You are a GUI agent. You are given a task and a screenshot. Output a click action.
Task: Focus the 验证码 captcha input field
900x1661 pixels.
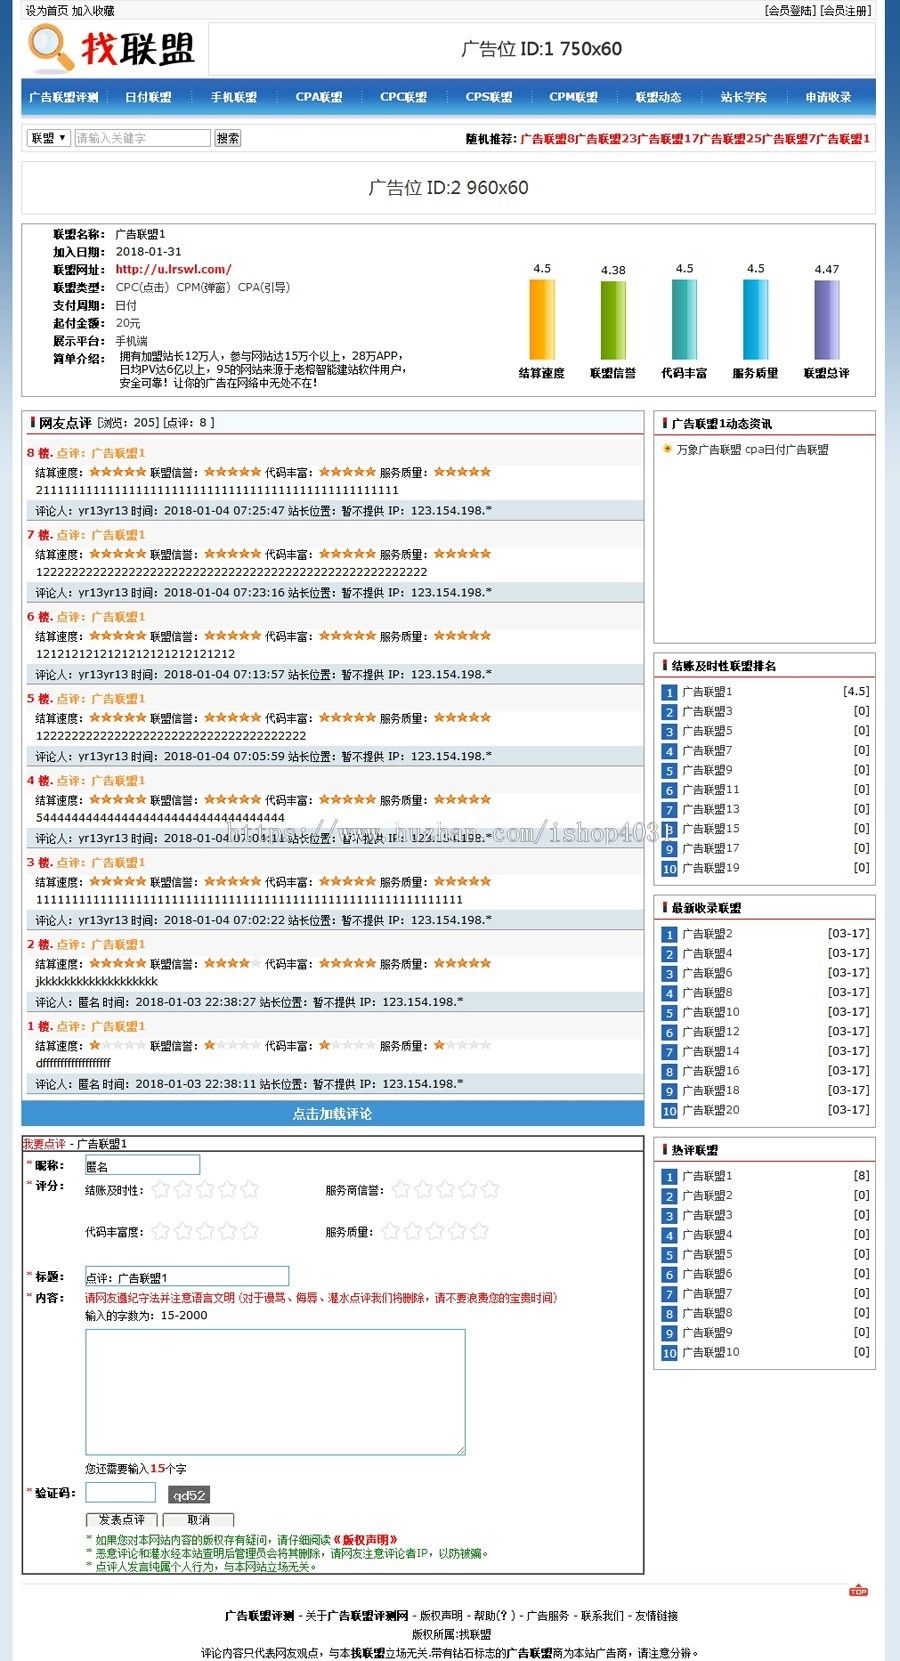pos(120,1493)
